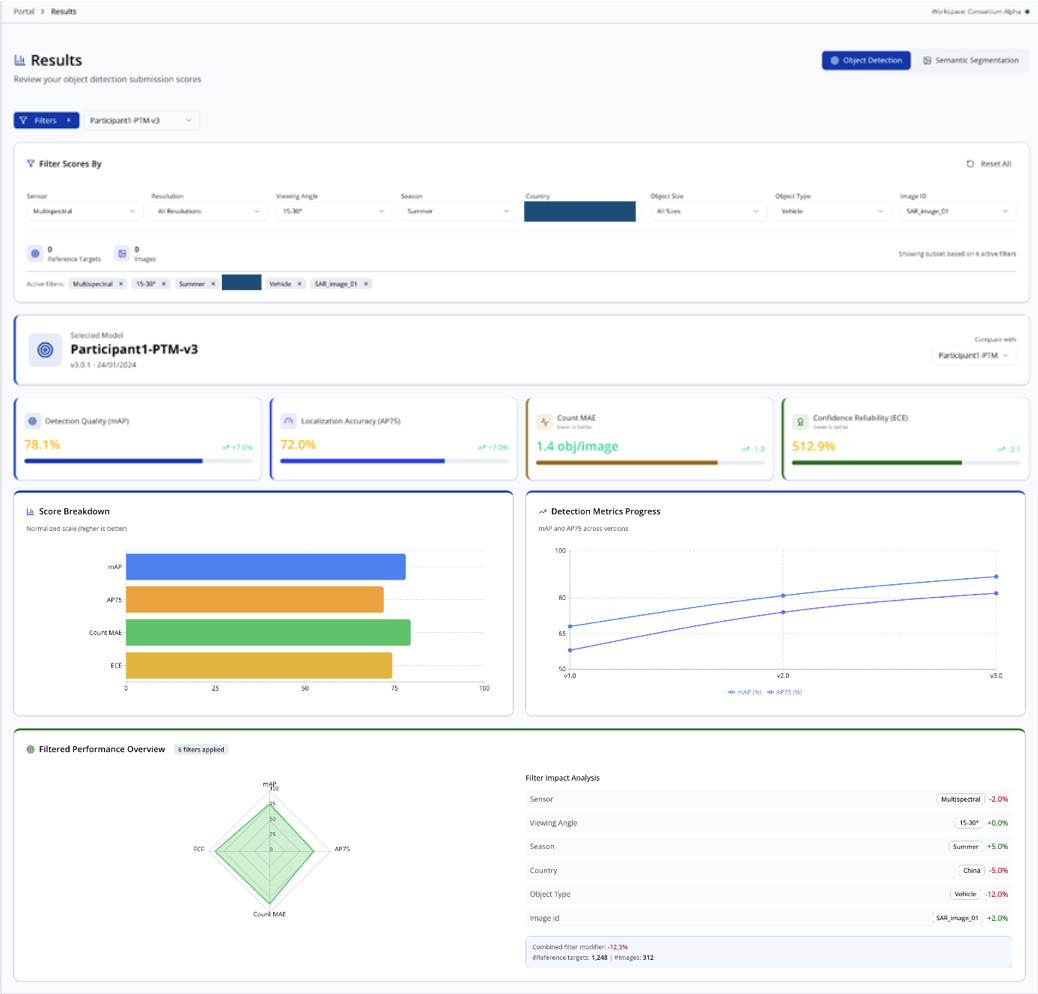Remove the Summer active filter chip
Image resolution: width=1038 pixels, height=994 pixels.
[x=212, y=284]
